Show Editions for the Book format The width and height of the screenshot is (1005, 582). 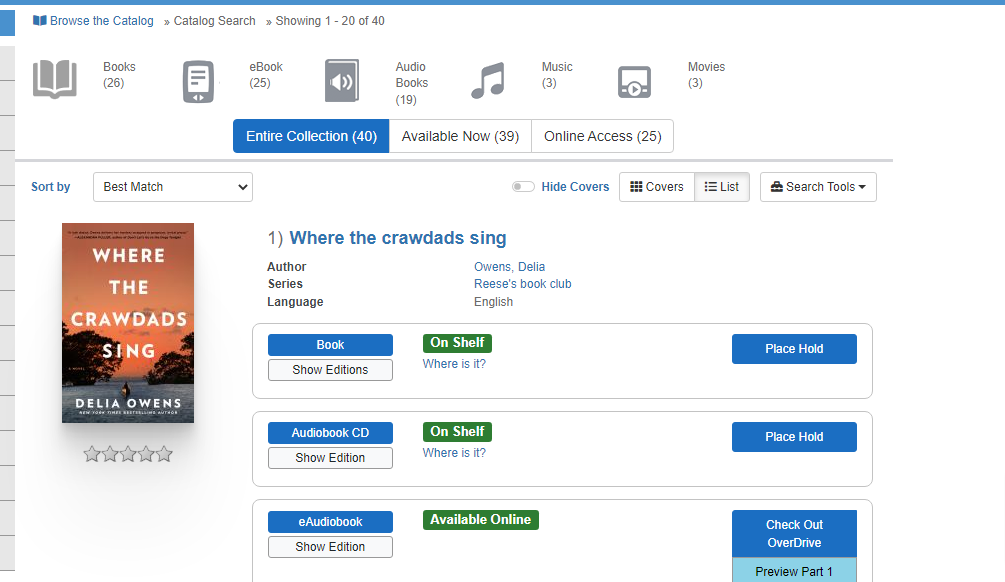[330, 370]
